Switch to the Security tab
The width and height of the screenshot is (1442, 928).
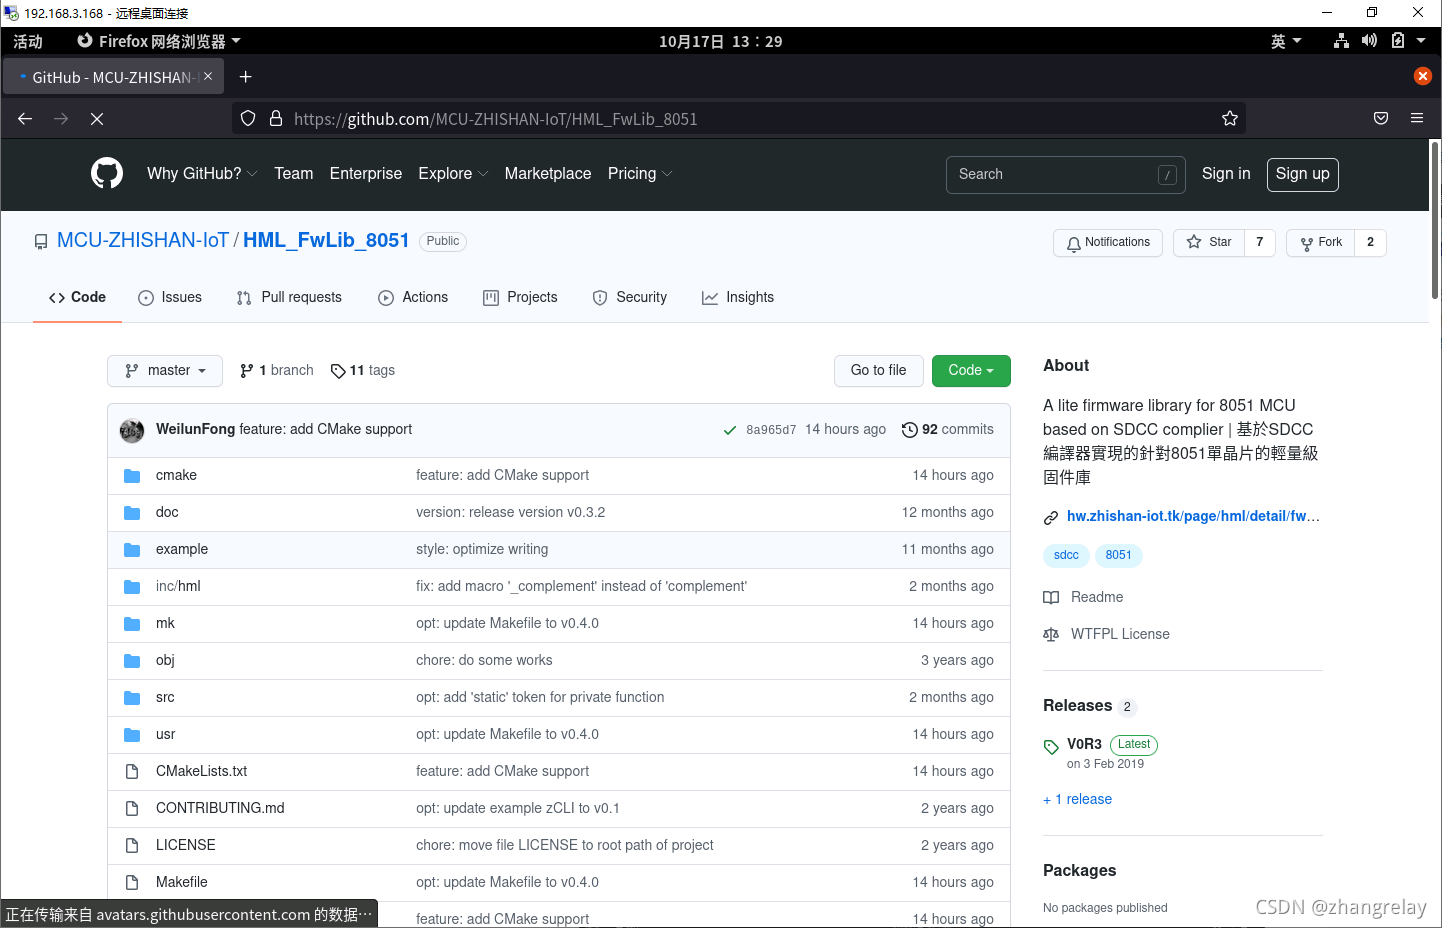pyautogui.click(x=630, y=297)
